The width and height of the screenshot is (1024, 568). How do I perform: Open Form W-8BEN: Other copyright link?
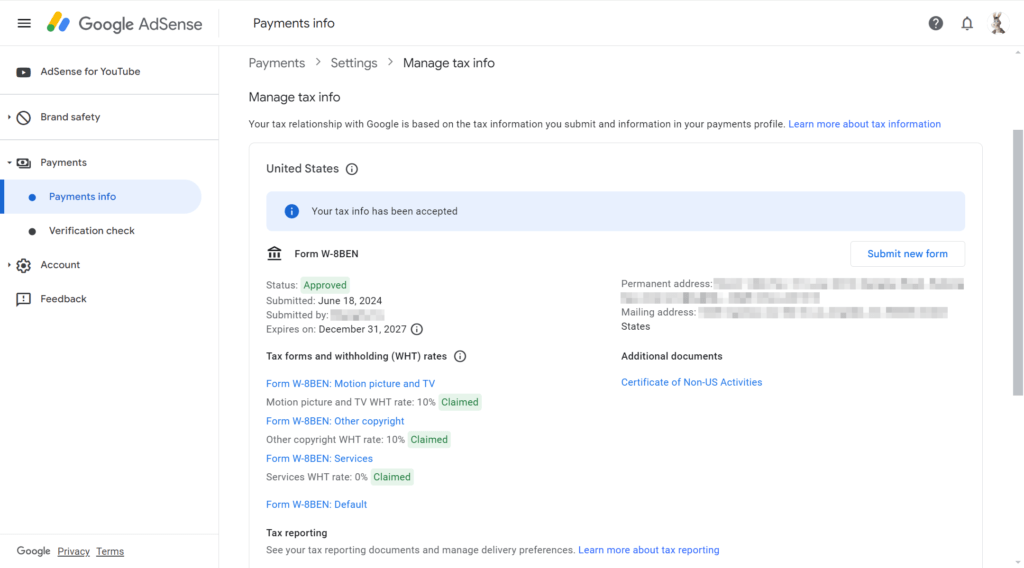(x=335, y=421)
